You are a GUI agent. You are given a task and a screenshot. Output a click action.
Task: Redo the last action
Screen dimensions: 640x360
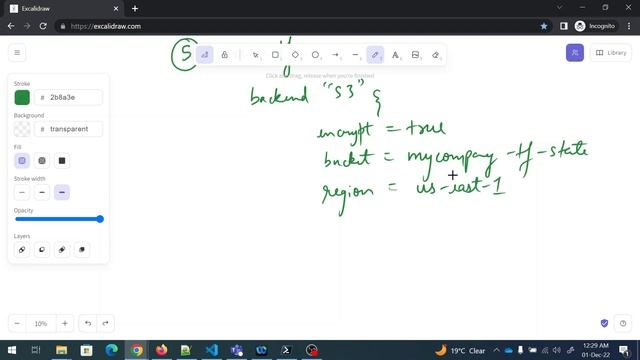coord(105,323)
